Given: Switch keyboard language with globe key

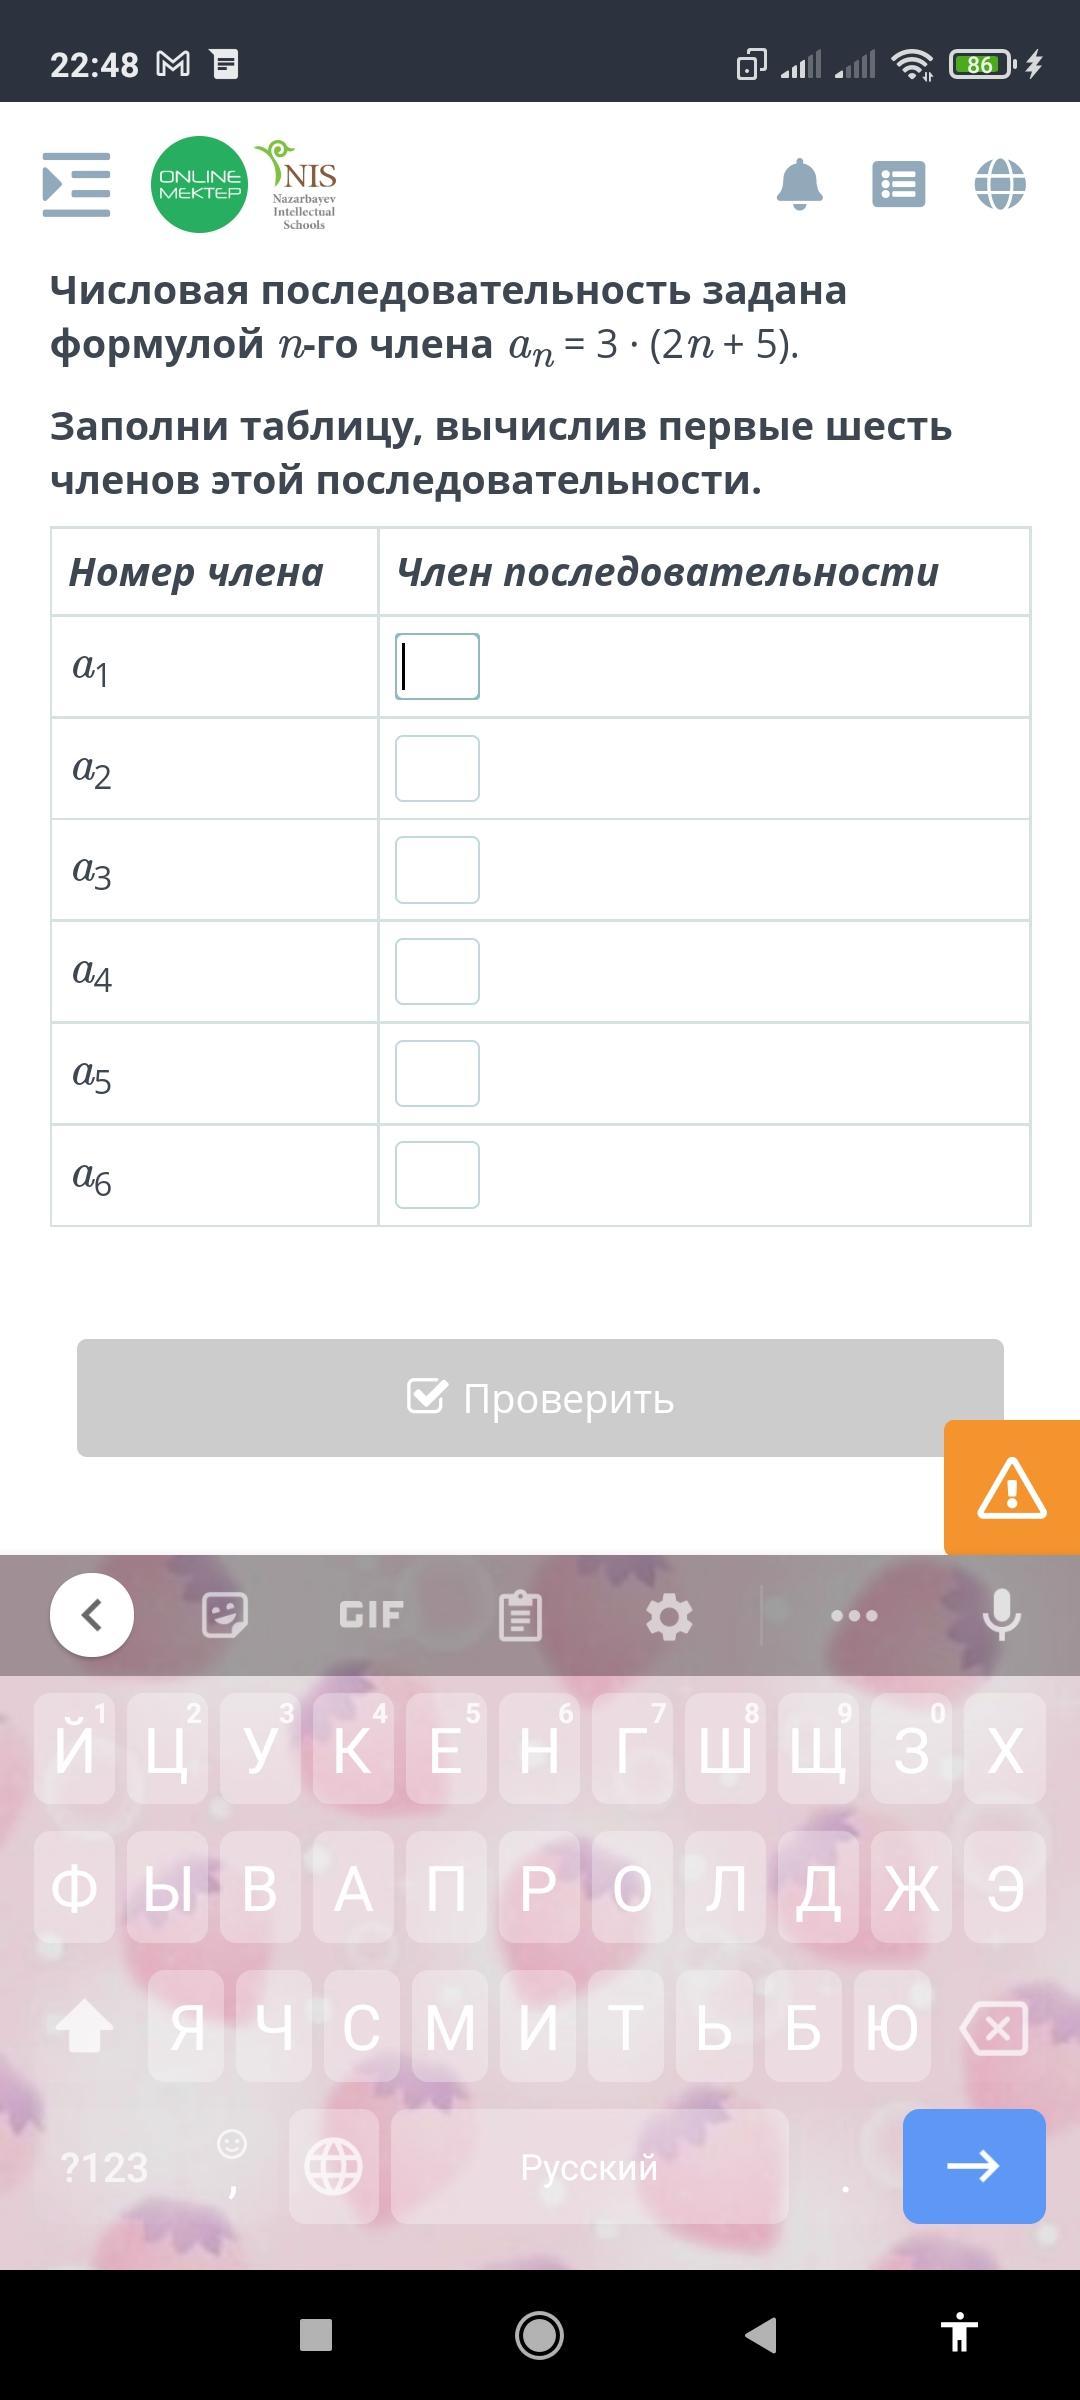Looking at the screenshot, I should [x=334, y=2168].
